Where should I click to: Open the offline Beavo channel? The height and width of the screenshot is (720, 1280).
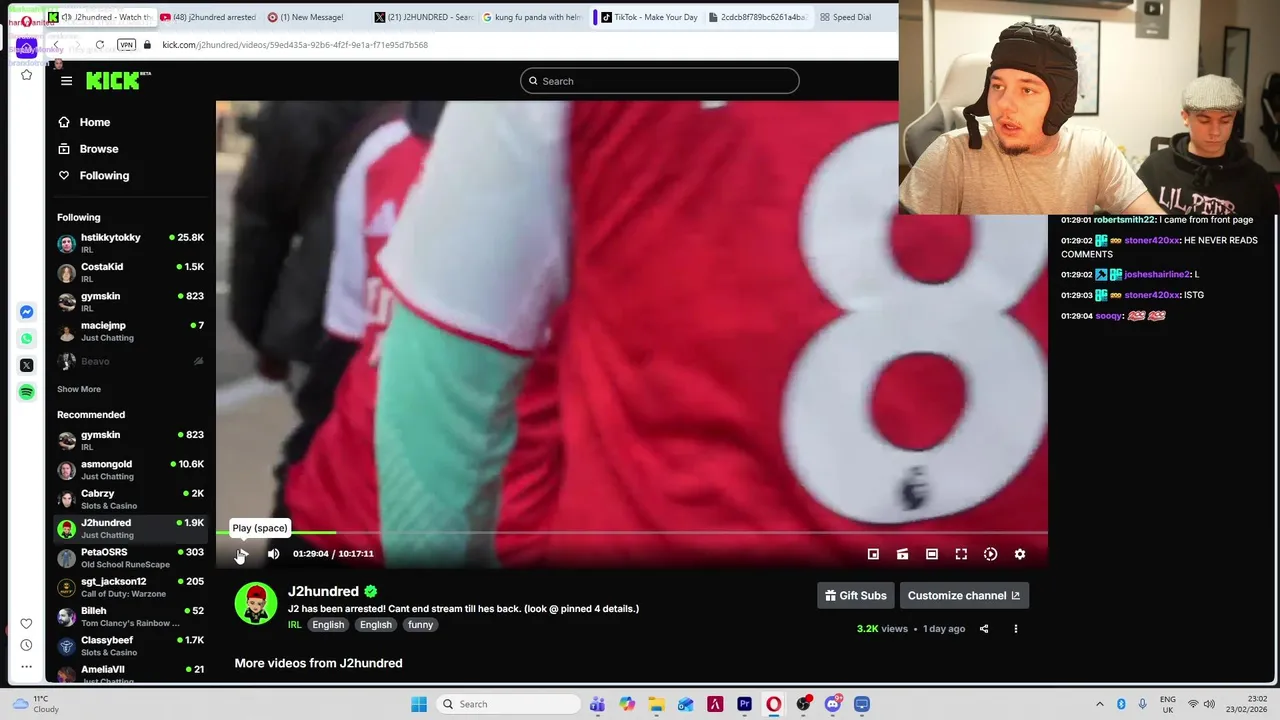pos(131,361)
